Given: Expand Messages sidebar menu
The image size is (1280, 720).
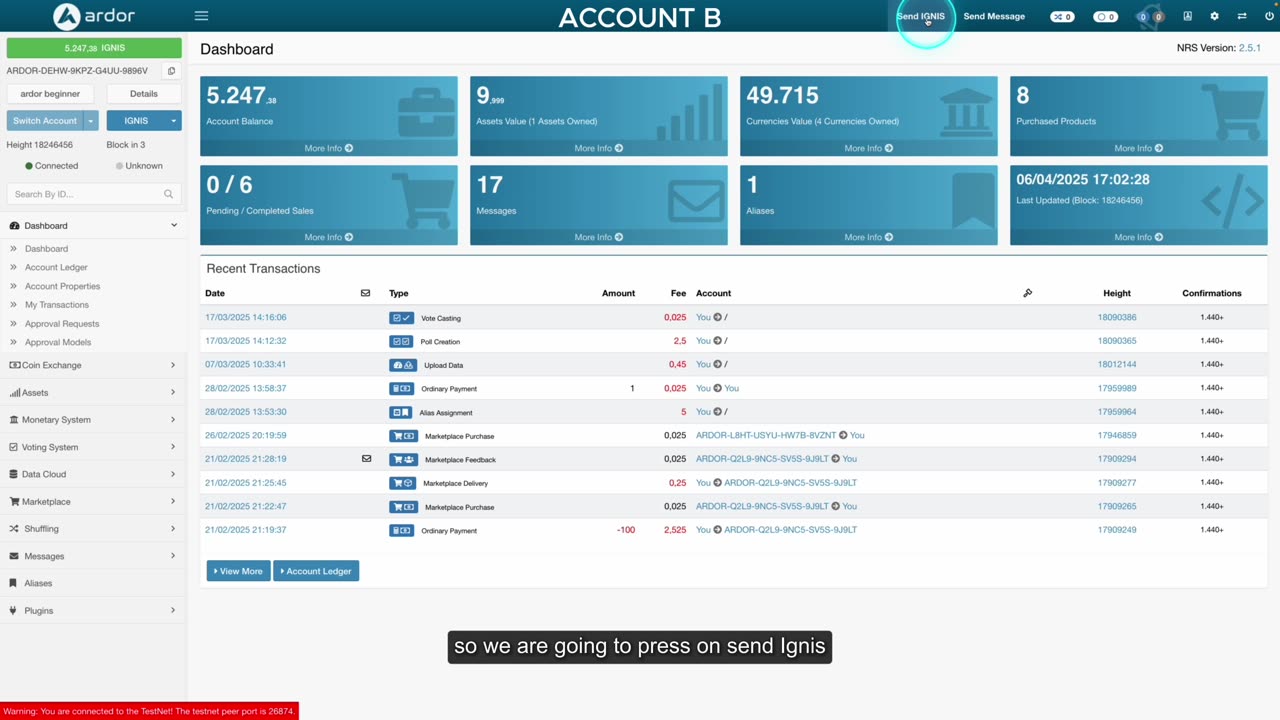Looking at the screenshot, I should click(x=94, y=556).
